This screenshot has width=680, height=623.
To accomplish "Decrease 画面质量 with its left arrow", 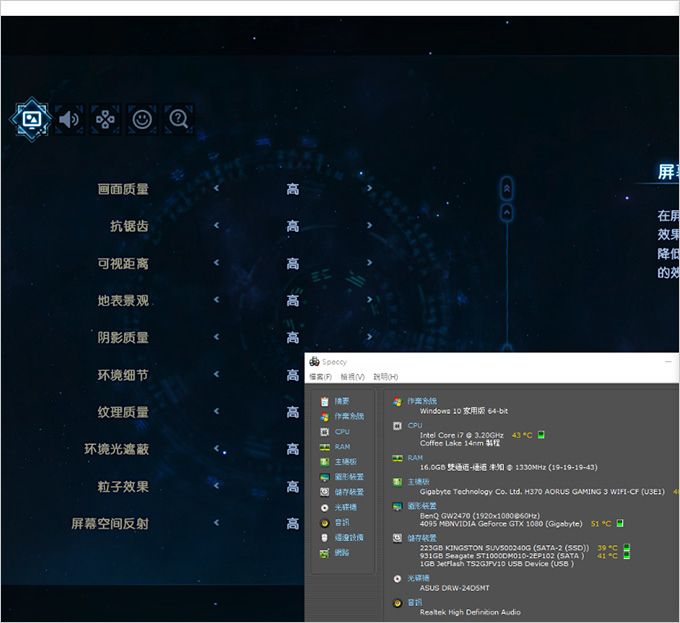I will 216,188.
